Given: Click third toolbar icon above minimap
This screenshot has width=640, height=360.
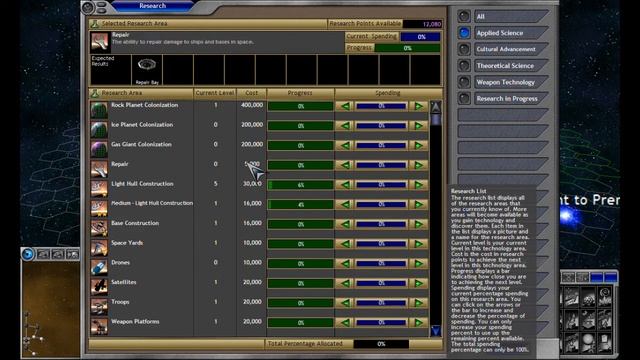Looking at the screenshot, I should coord(58,254).
